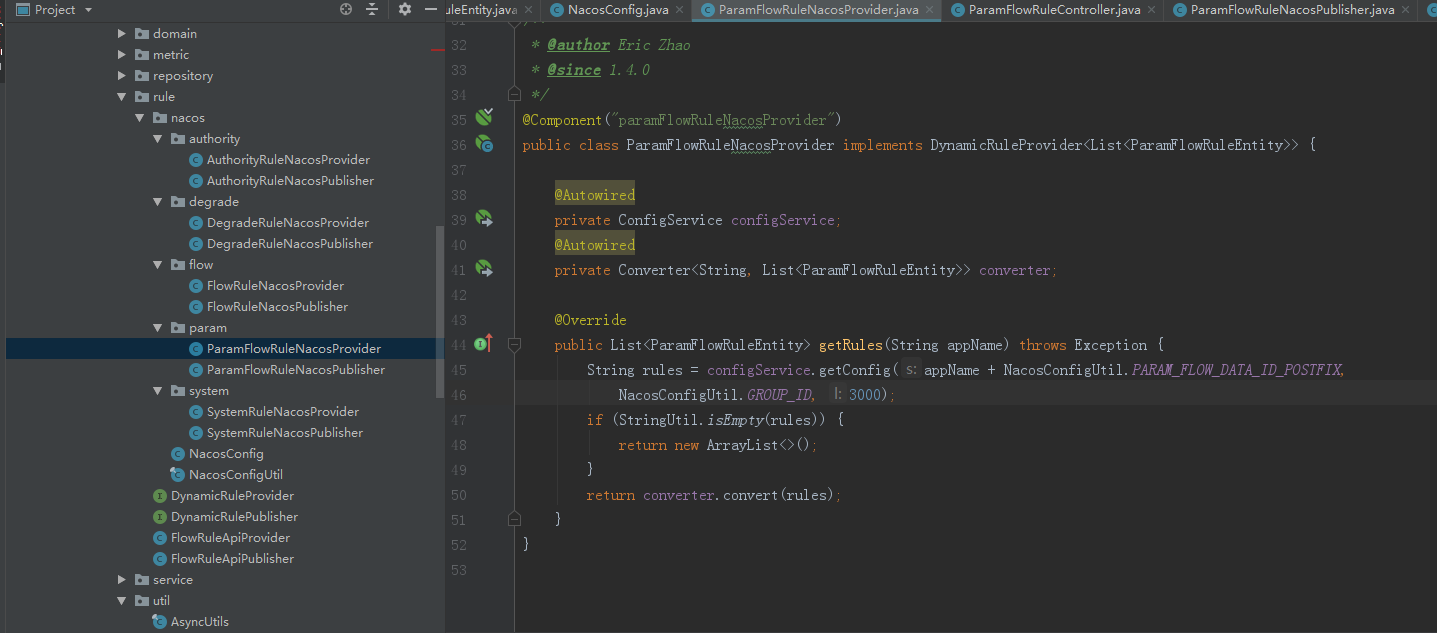Screen dimensions: 1437x633
Task: Collapse the flow folder
Action: 158,265
